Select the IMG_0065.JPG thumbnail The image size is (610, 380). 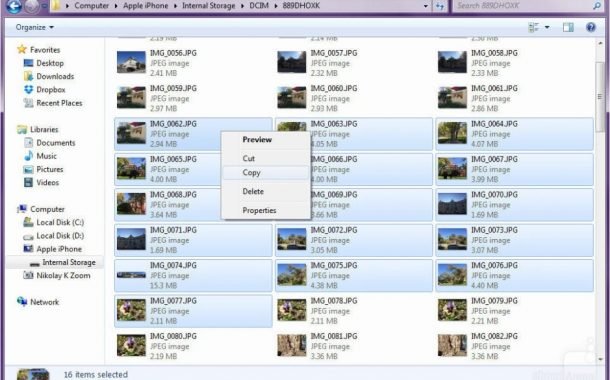[131, 168]
